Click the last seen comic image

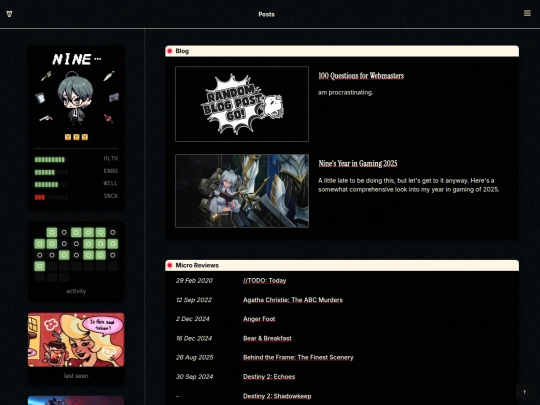[76, 340]
